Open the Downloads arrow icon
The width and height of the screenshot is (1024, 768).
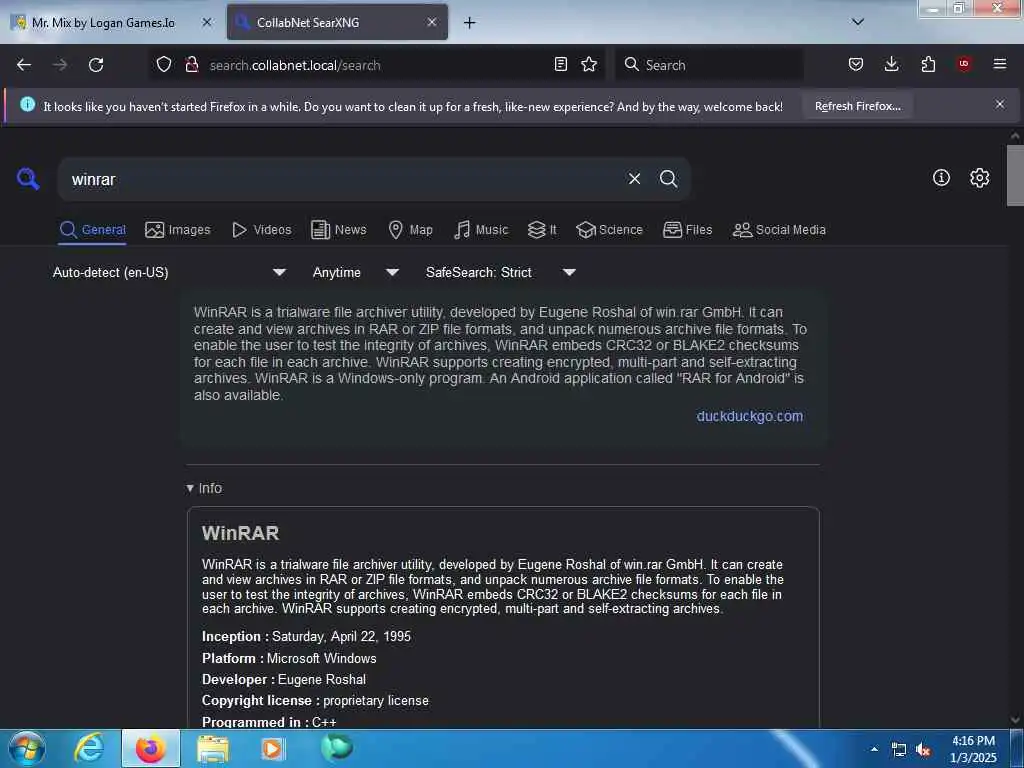click(891, 64)
